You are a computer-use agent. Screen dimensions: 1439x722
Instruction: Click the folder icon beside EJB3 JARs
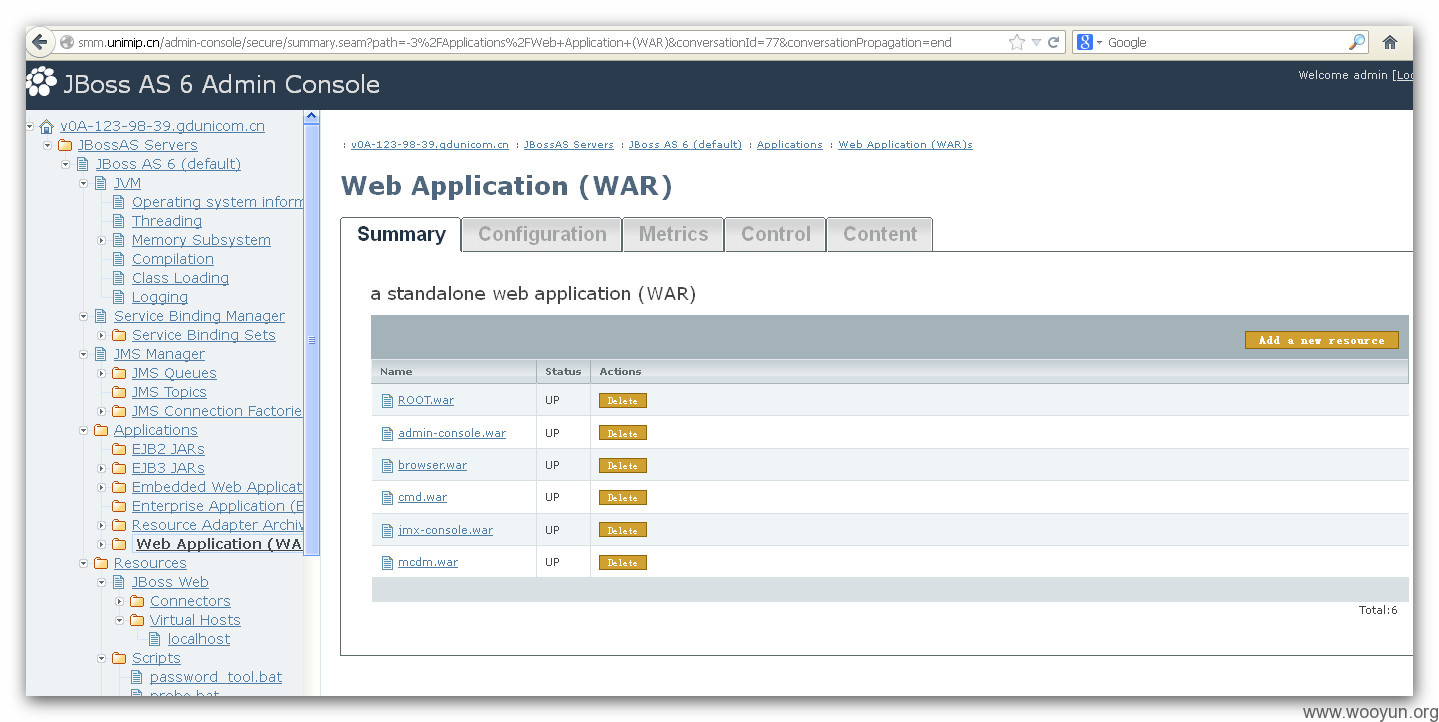pyautogui.click(x=119, y=468)
